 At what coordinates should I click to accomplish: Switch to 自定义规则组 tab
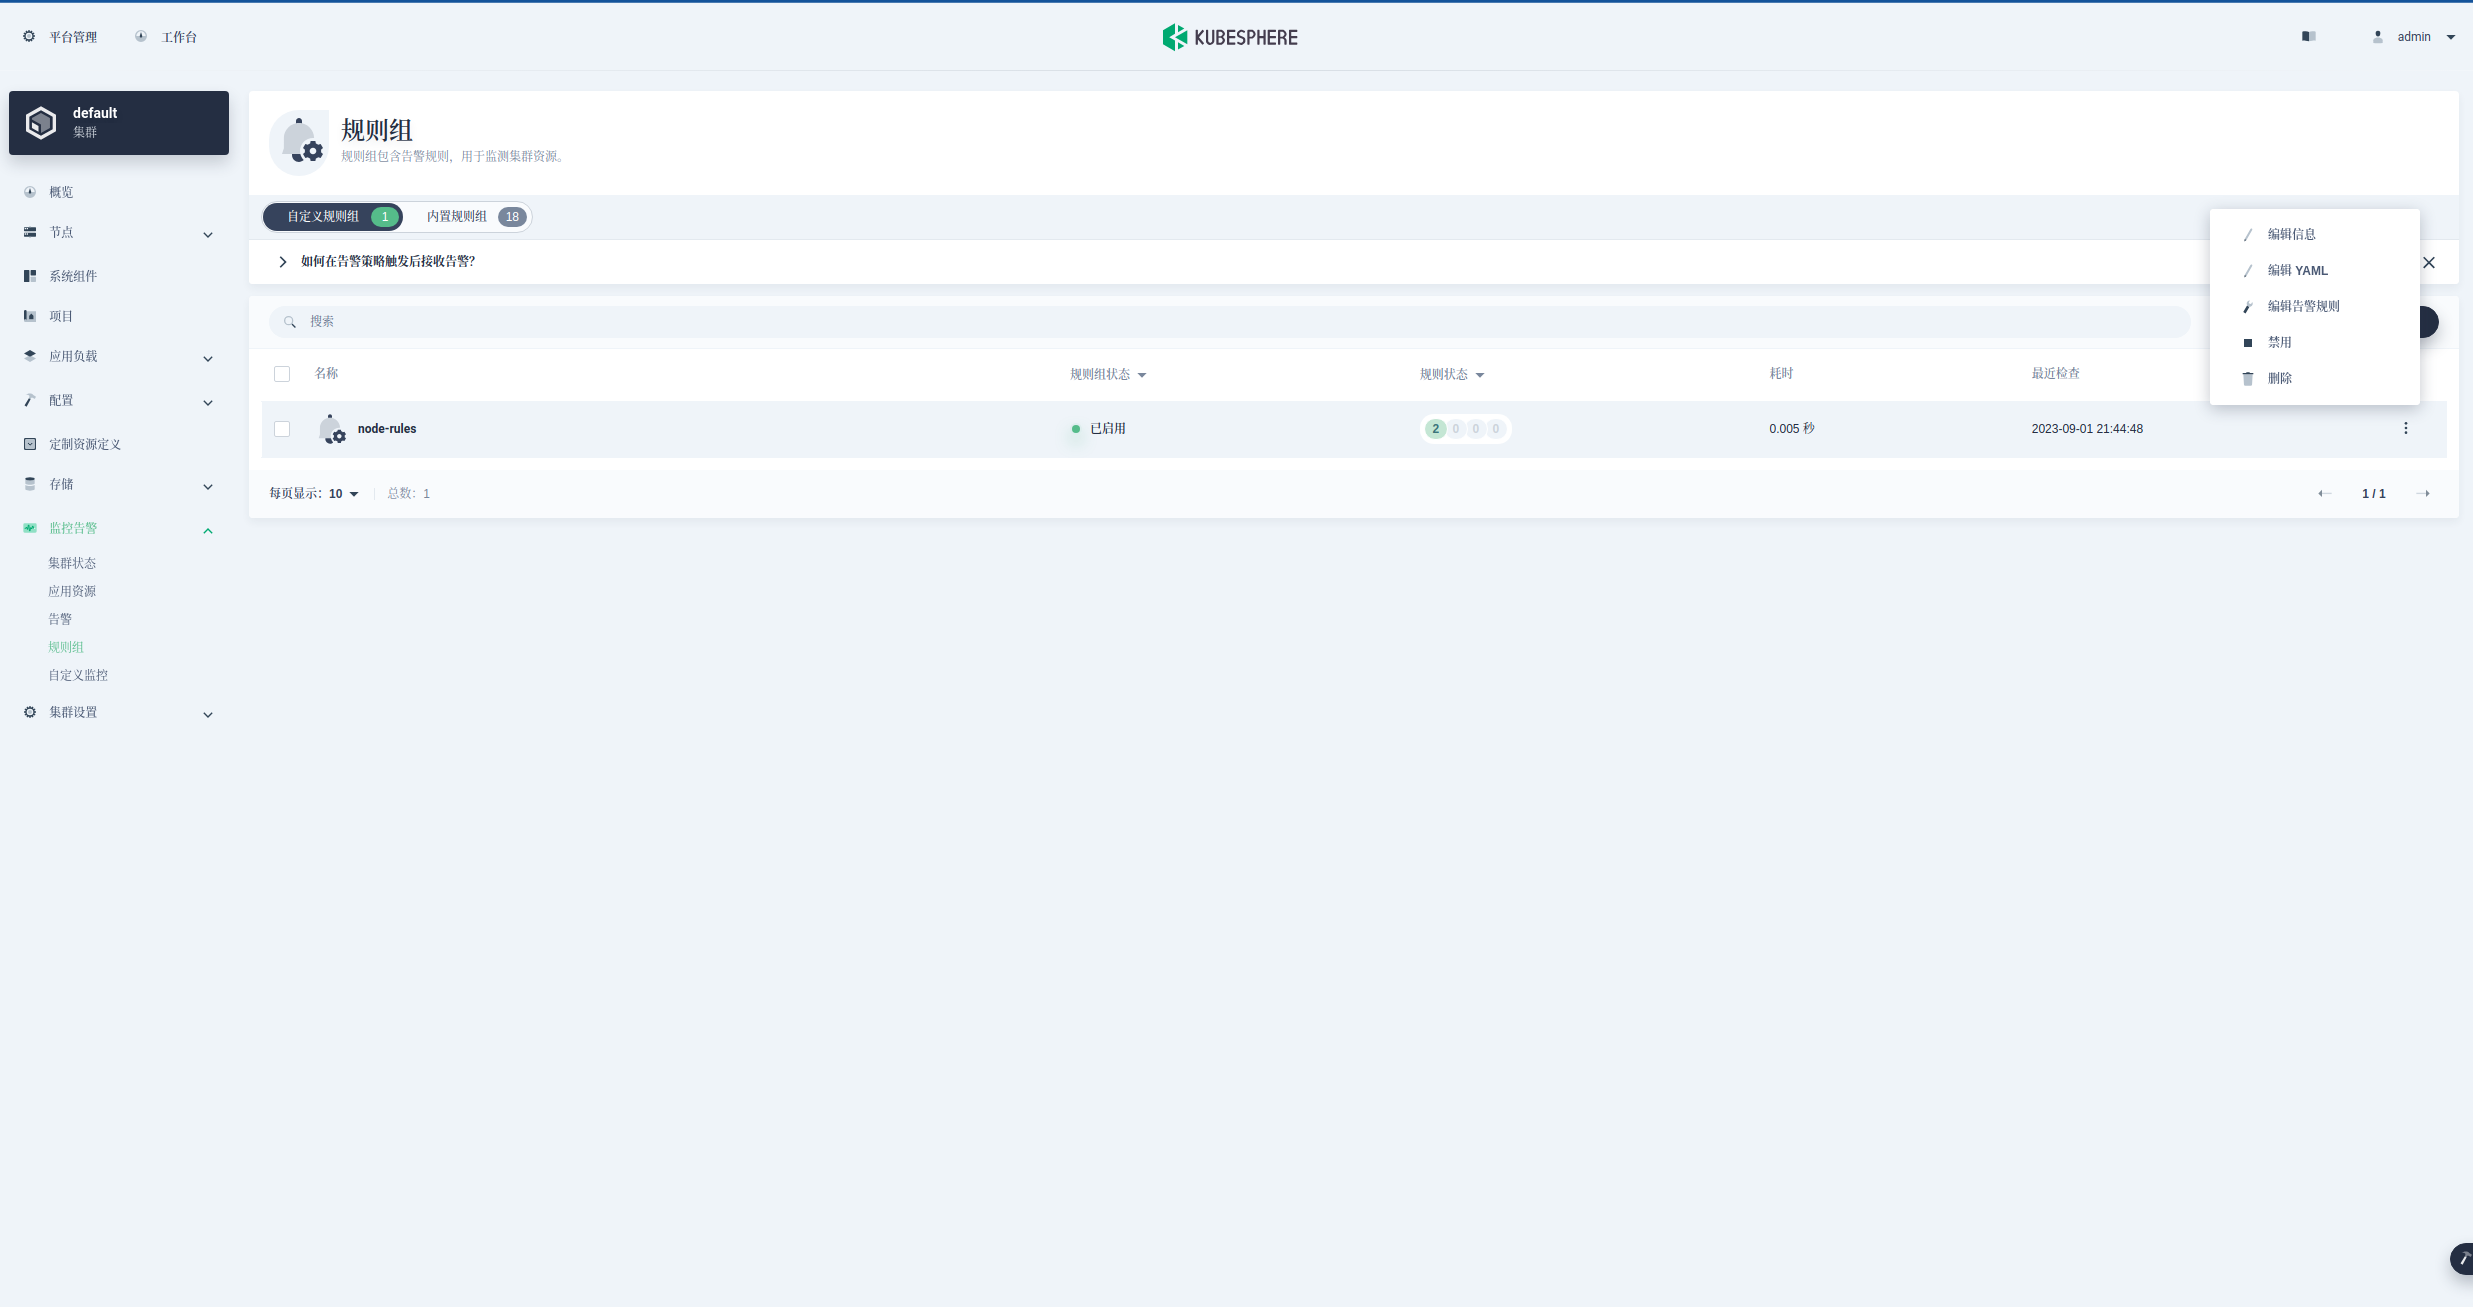333,217
